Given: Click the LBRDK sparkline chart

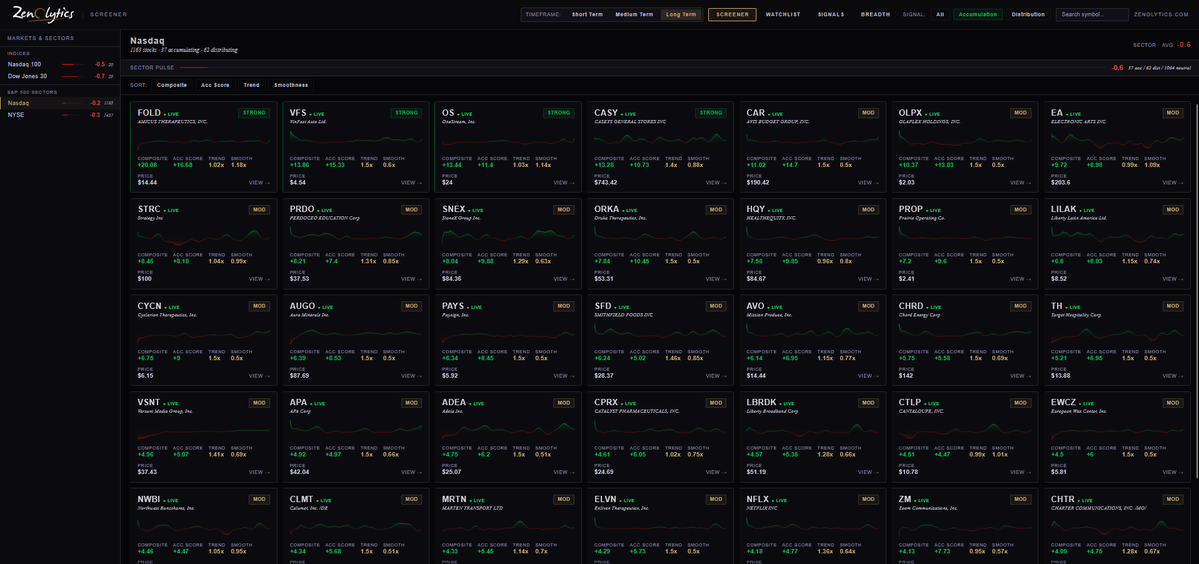Looking at the screenshot, I should (813, 430).
